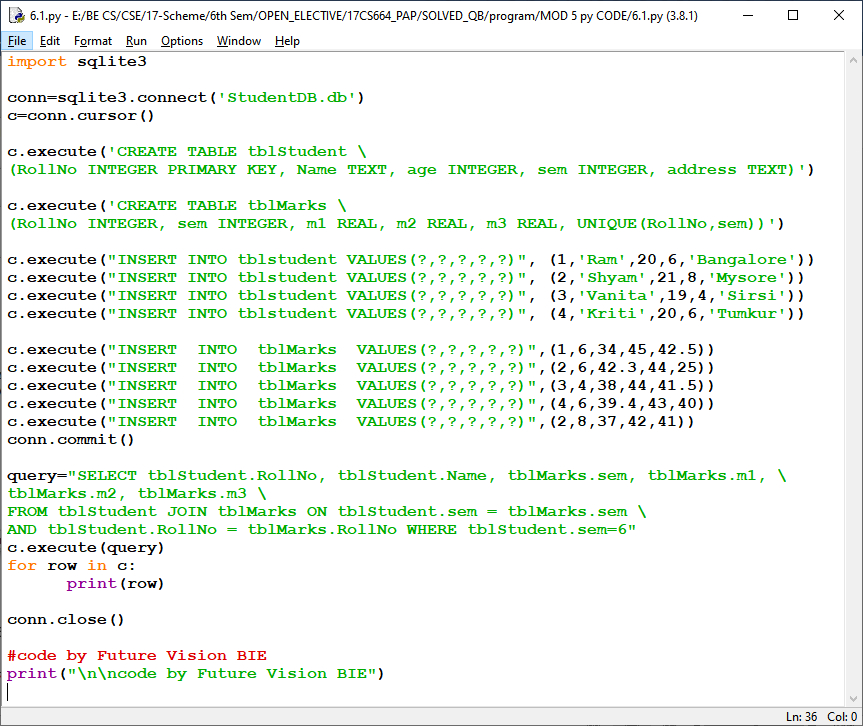Click the vertical scrollbar on right edge
The height and width of the screenshot is (726, 863).
tap(855, 380)
